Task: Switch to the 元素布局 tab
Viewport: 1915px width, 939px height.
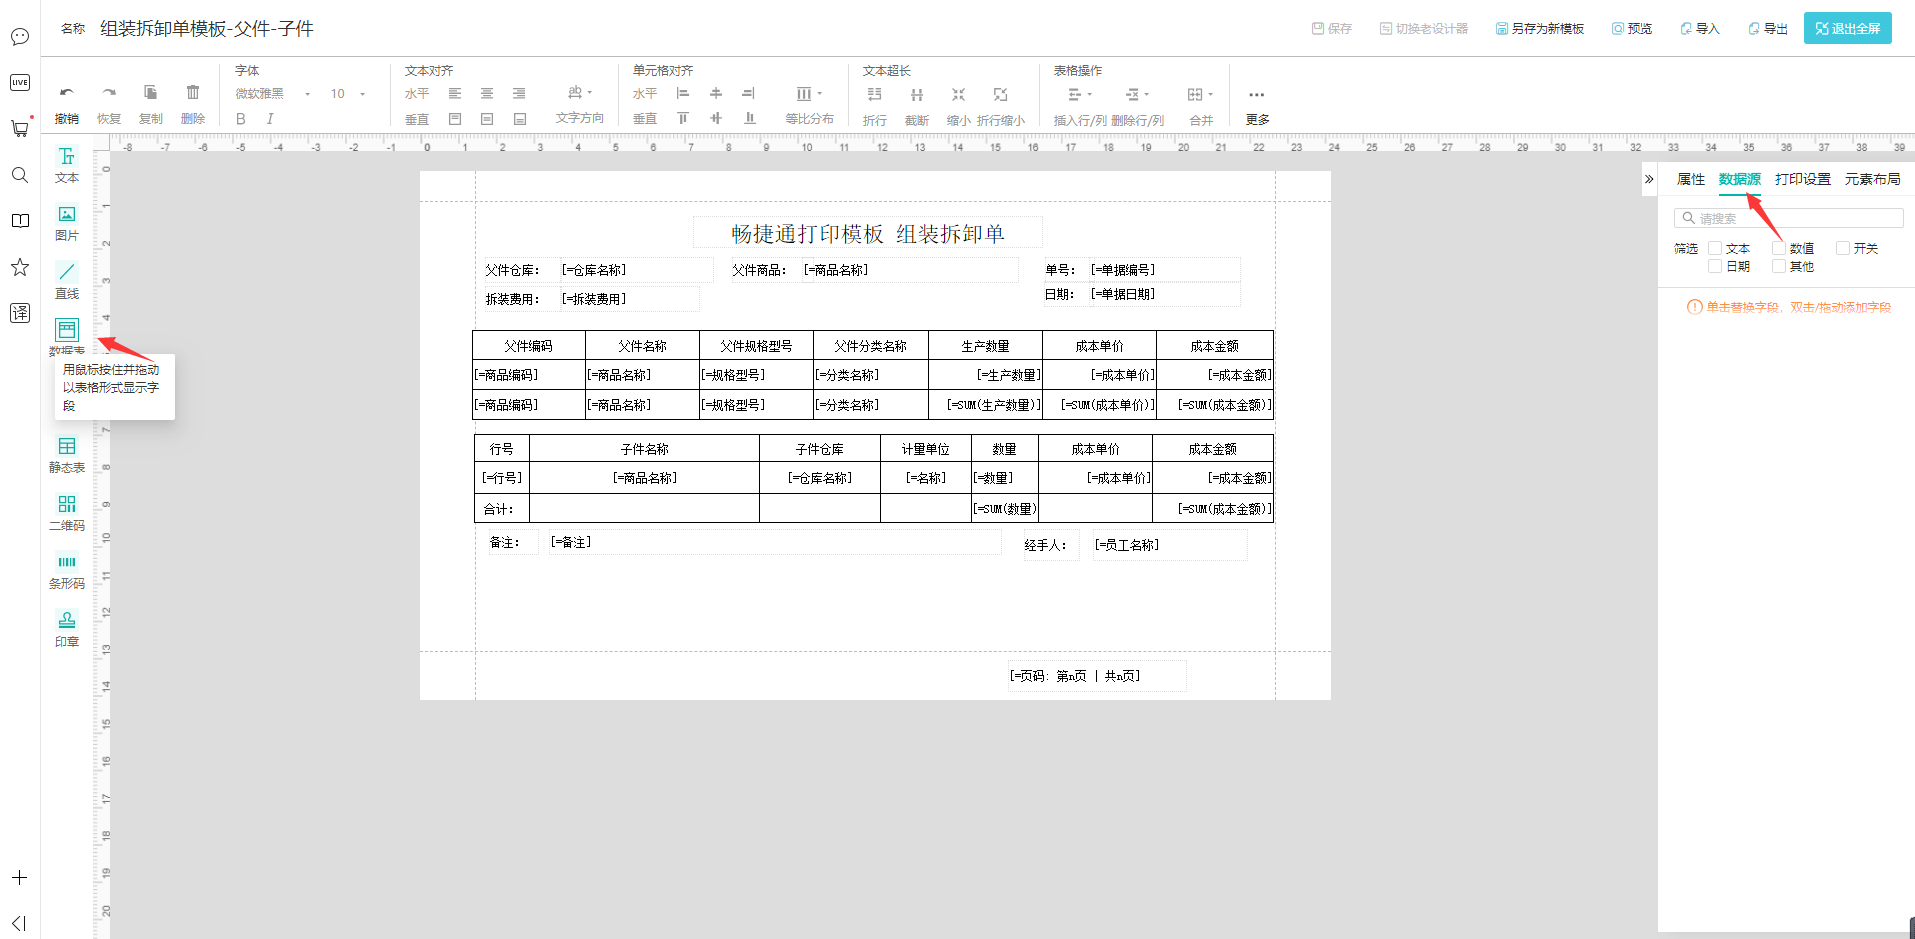Action: (x=1873, y=179)
